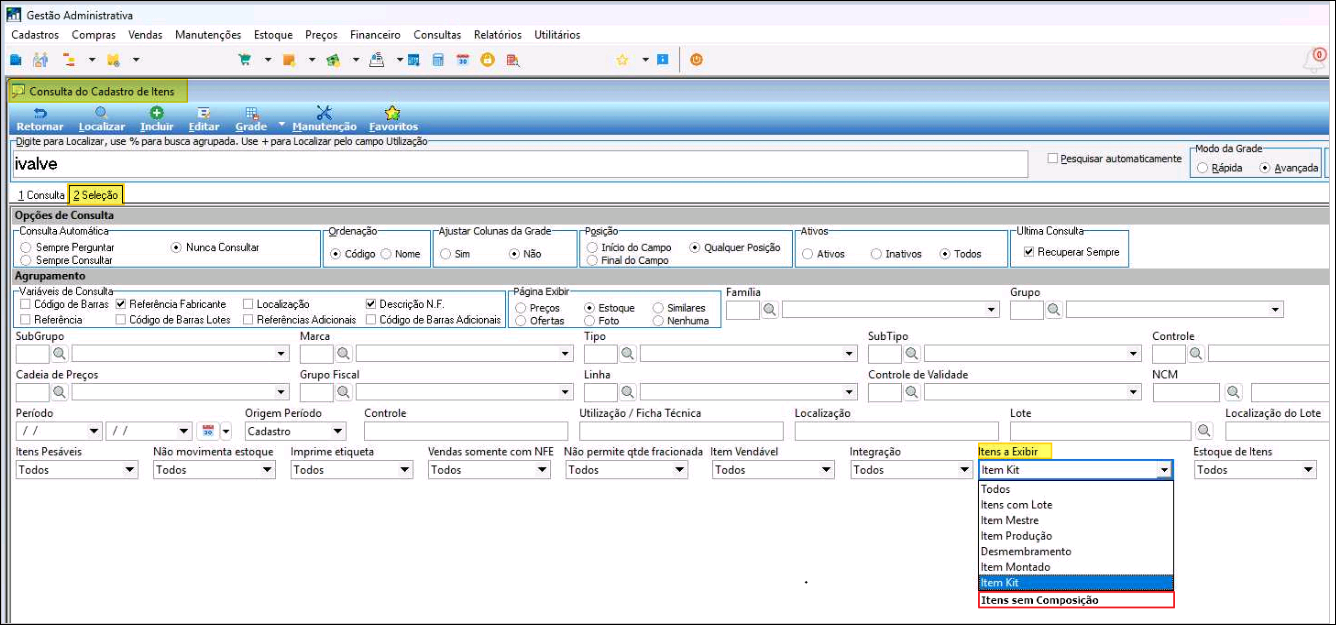Click the calendar picker icon under Período
This screenshot has width=1336, height=625.
coord(208,431)
